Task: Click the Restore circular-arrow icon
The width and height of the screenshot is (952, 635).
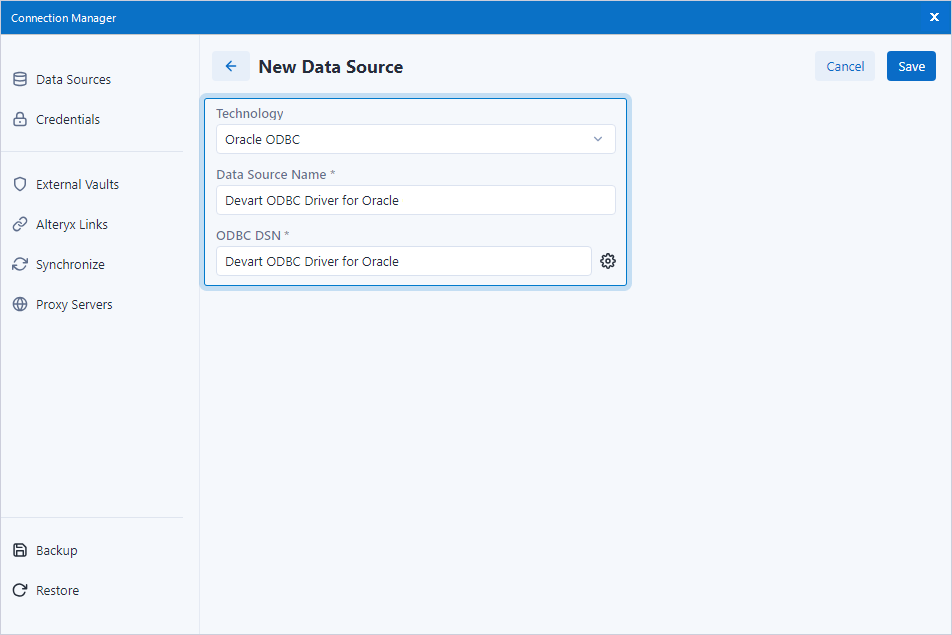Action: (x=21, y=590)
